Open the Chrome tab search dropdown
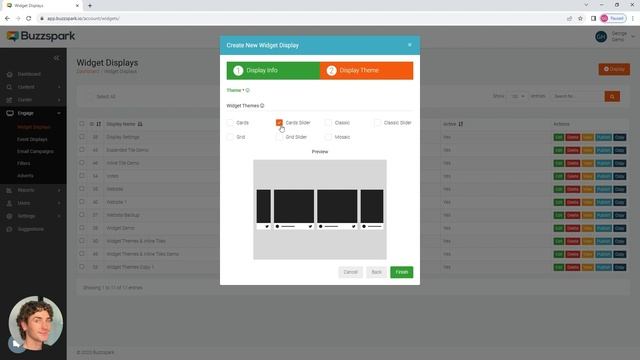The height and width of the screenshot is (360, 640). click(x=586, y=5)
